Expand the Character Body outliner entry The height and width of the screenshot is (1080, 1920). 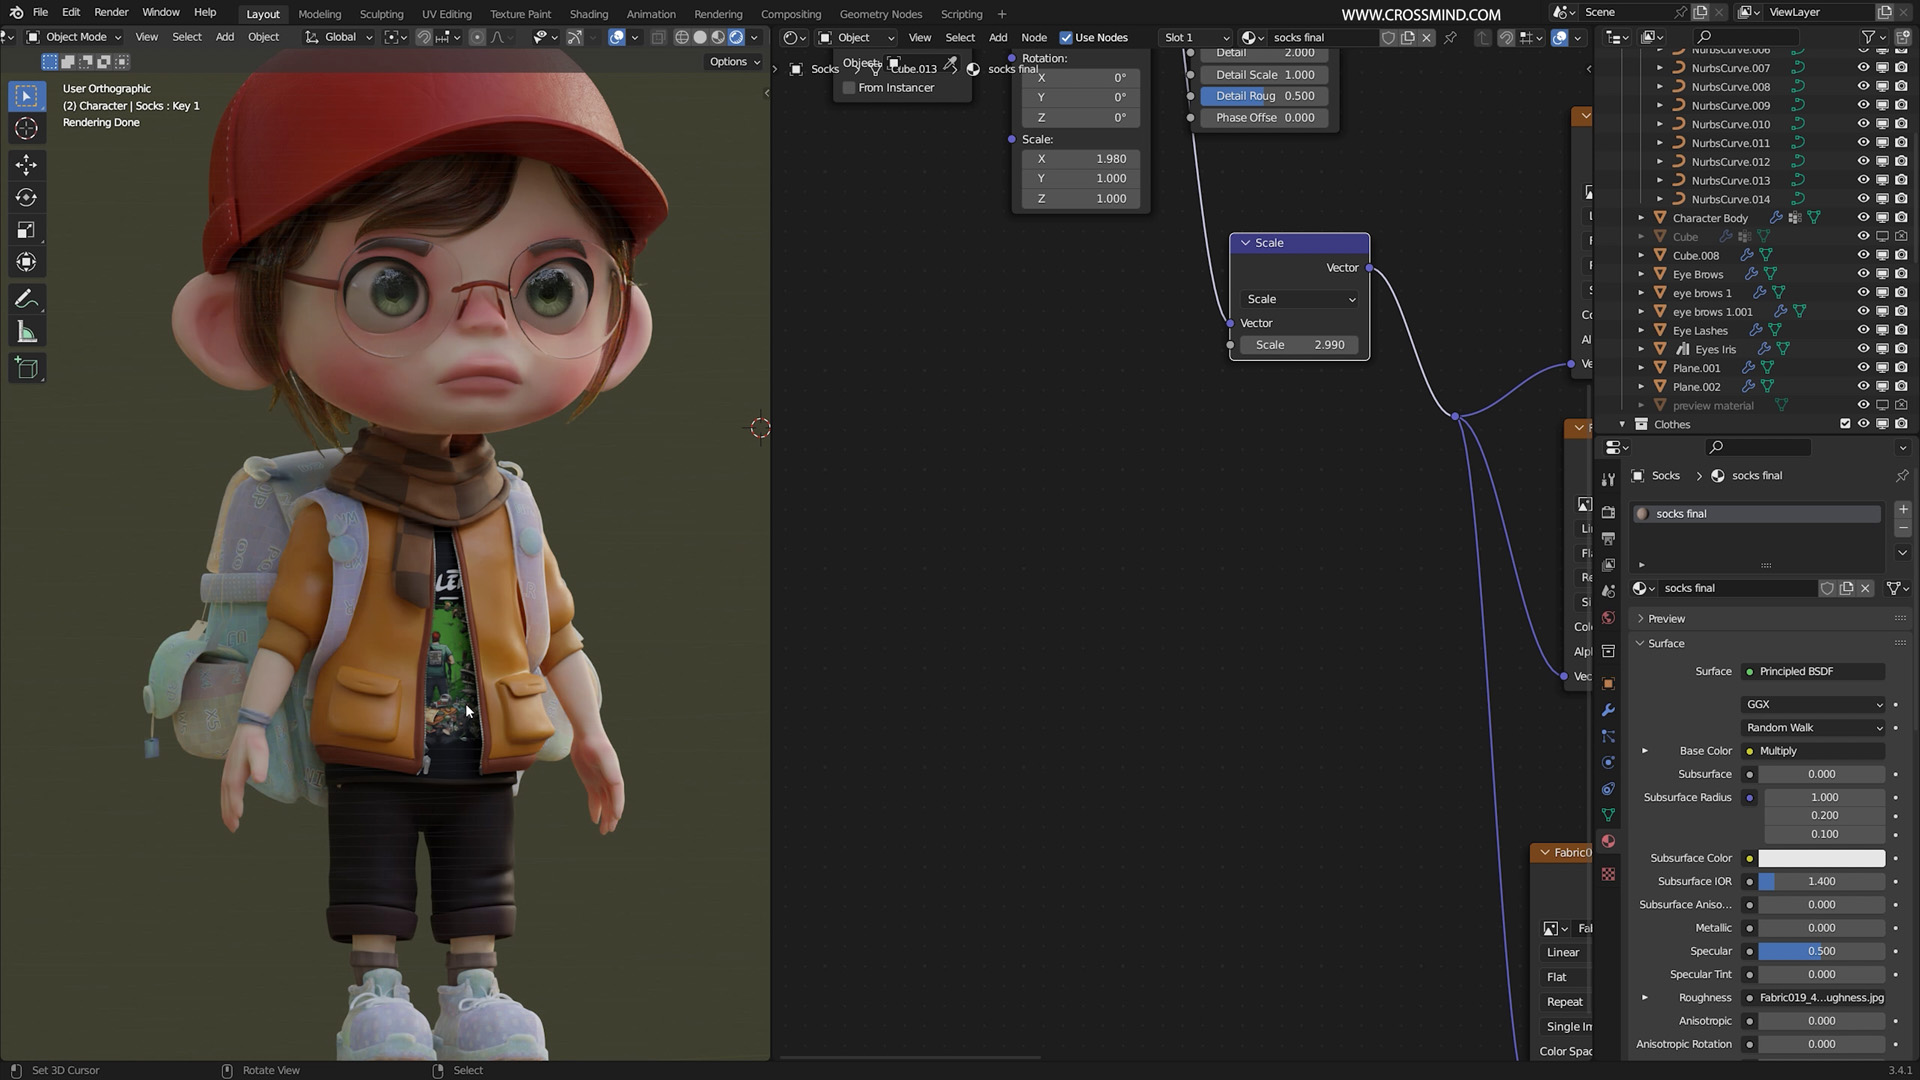click(x=1641, y=217)
